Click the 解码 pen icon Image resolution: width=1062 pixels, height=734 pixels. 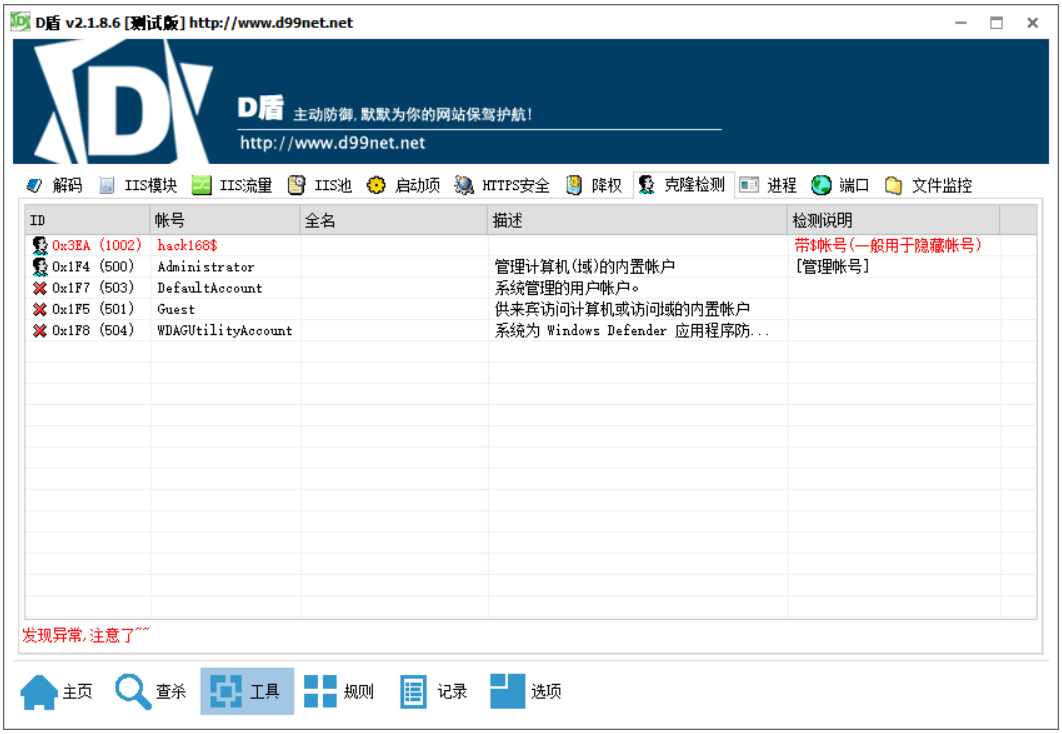click(x=33, y=185)
